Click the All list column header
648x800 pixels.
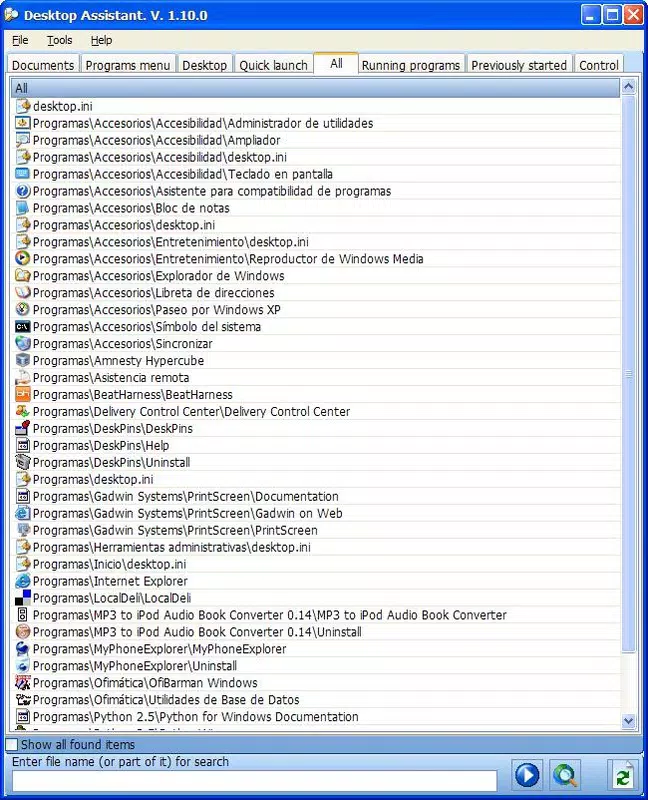(315, 88)
